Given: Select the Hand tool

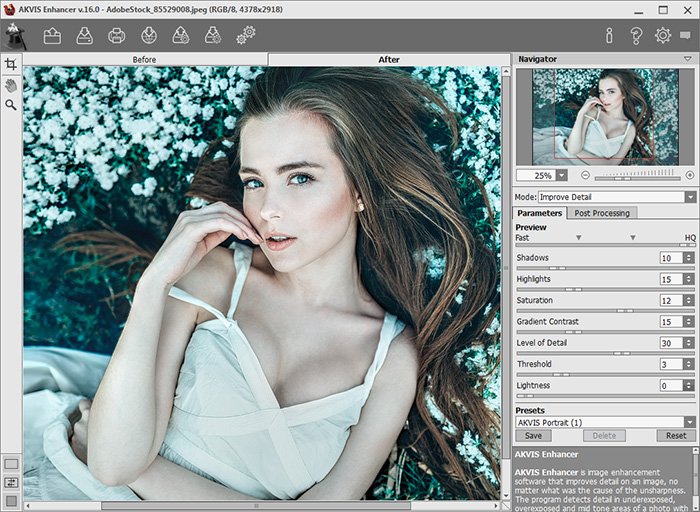Looking at the screenshot, I should [x=11, y=84].
